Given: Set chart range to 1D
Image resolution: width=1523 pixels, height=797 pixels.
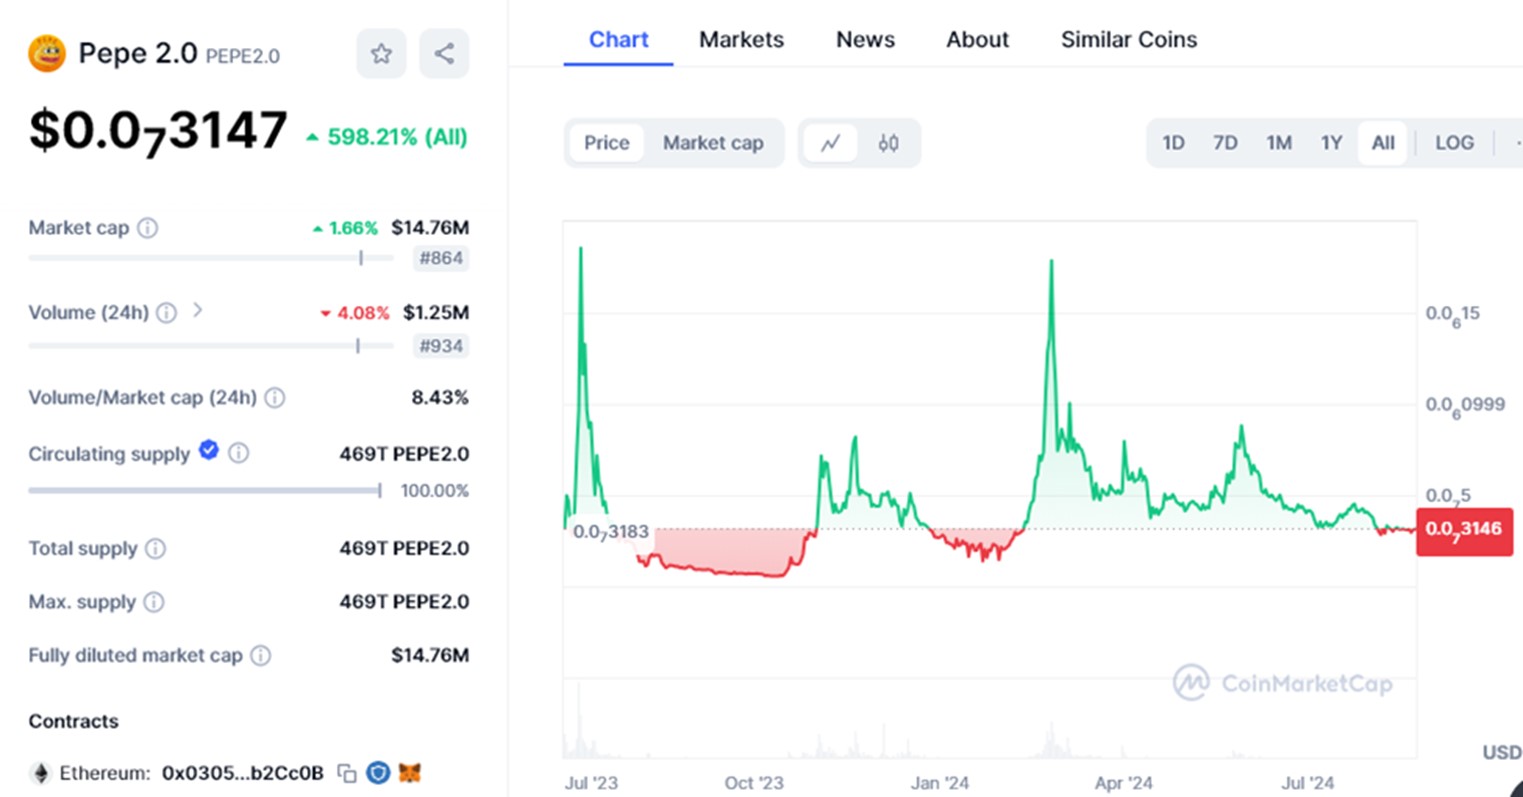Looking at the screenshot, I should [1173, 143].
